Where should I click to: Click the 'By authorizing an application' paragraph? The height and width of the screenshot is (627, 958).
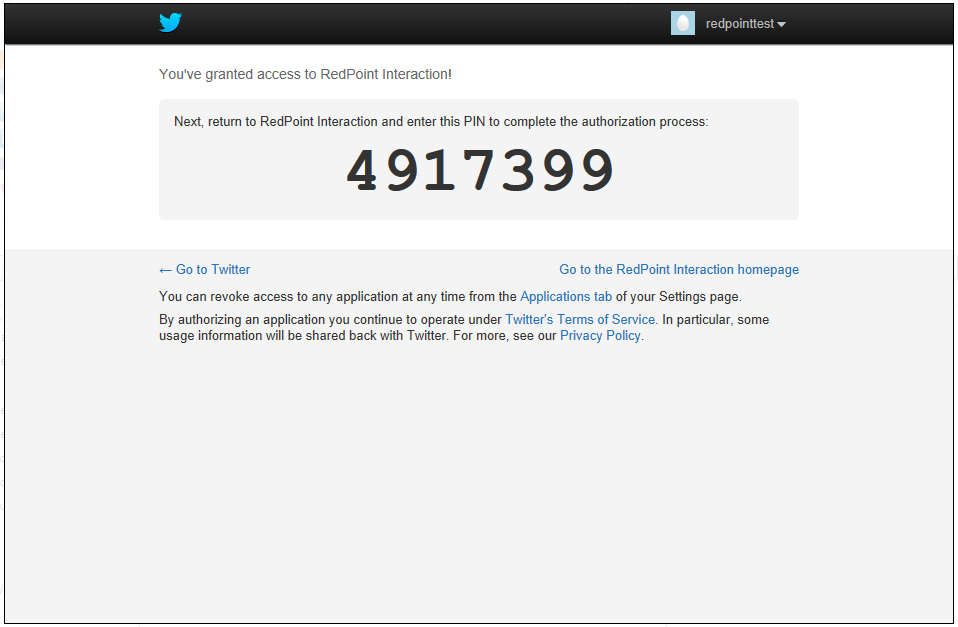pyautogui.click(x=330, y=320)
